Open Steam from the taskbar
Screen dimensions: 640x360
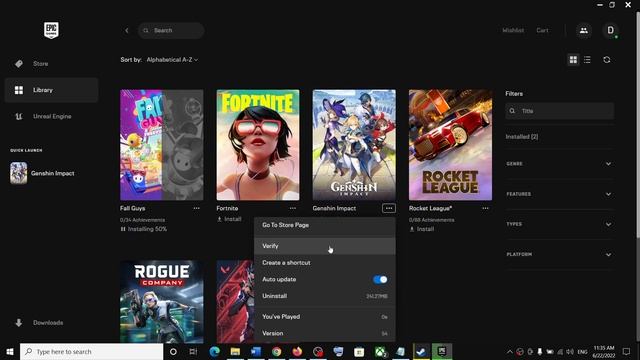pos(421,351)
